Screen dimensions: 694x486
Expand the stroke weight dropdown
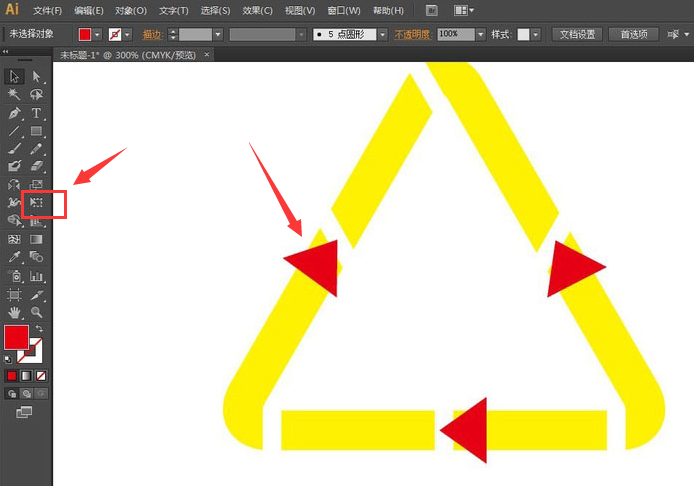218,35
